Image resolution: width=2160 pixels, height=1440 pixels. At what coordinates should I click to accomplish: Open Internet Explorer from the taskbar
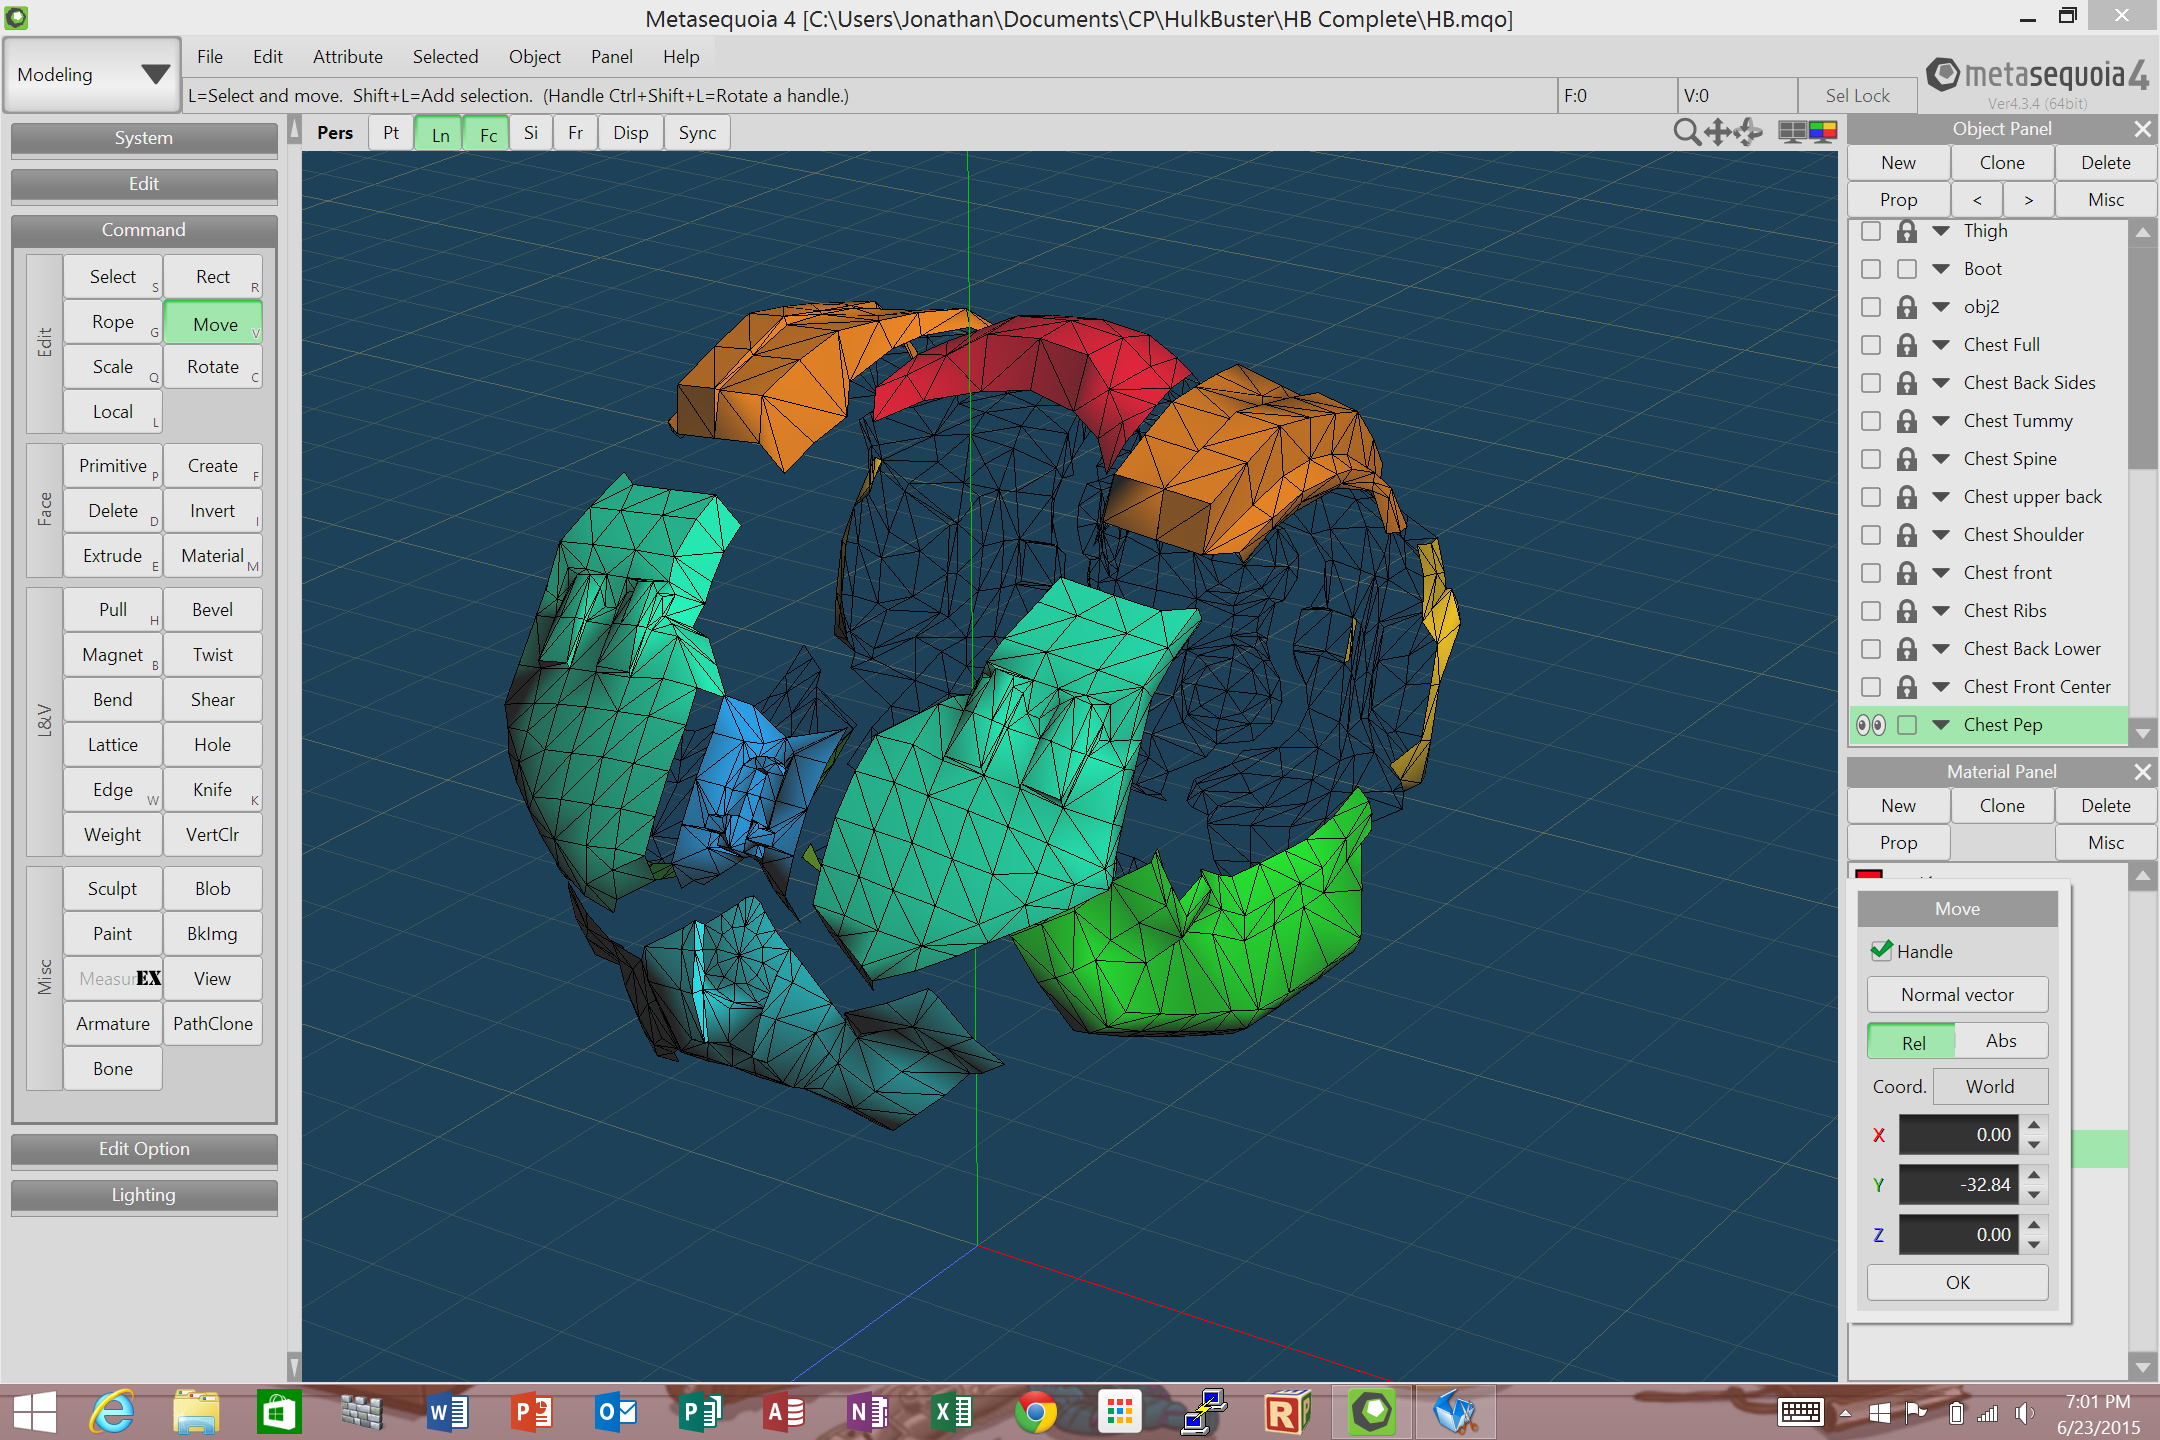(x=112, y=1412)
